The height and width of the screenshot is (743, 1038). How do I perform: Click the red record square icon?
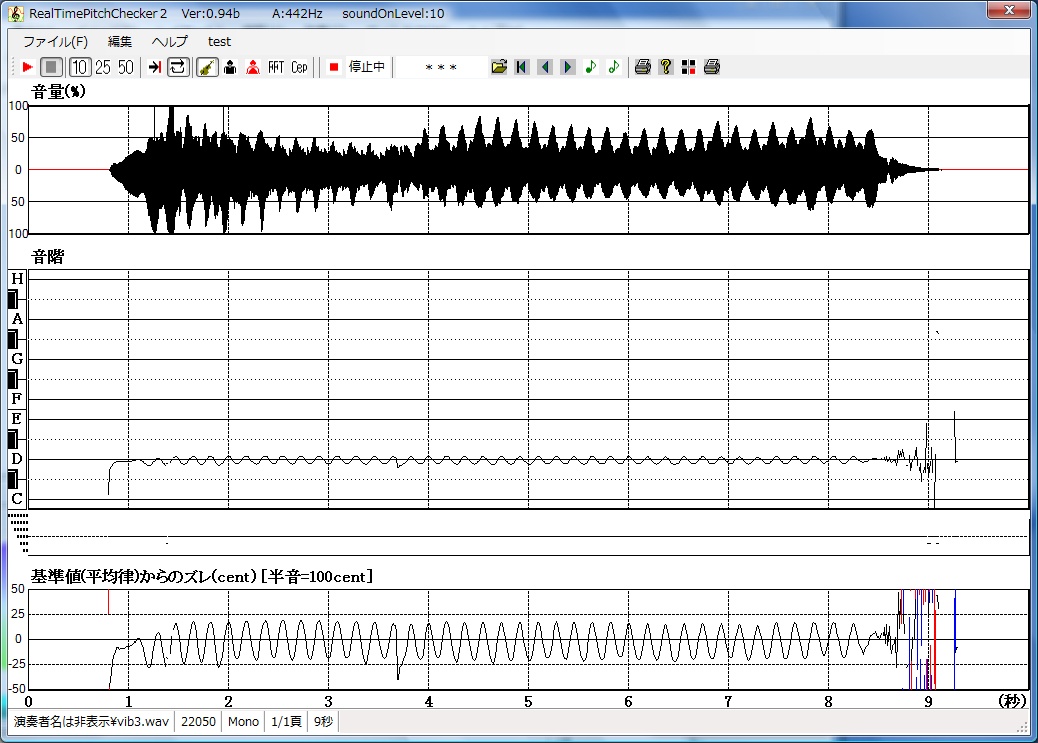pyautogui.click(x=334, y=67)
